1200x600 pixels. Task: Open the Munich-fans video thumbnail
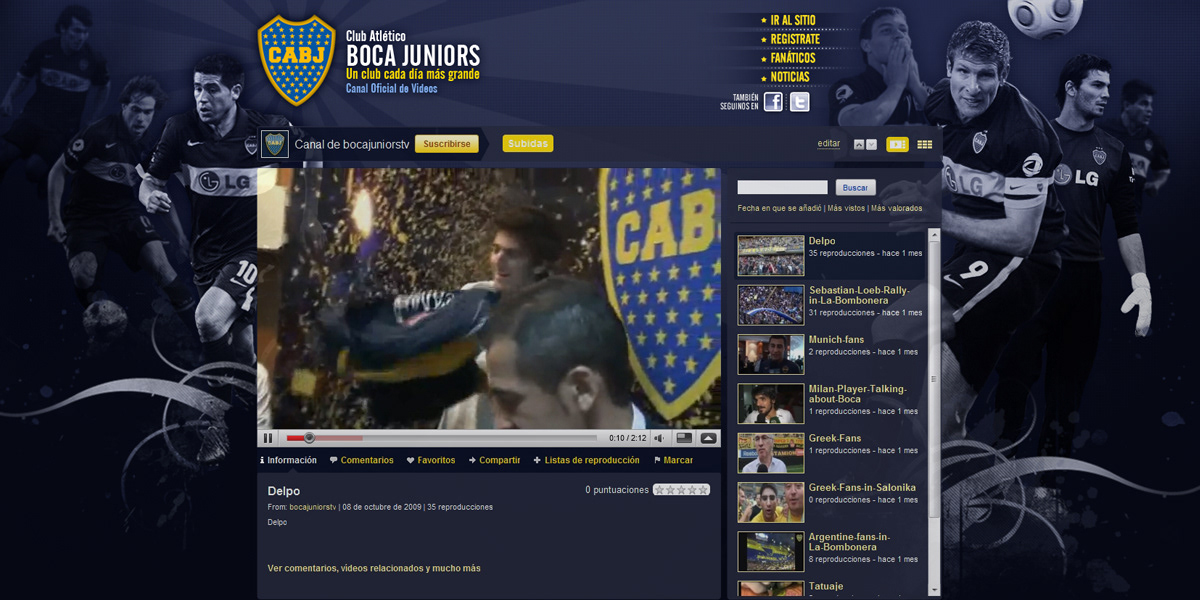(x=771, y=354)
